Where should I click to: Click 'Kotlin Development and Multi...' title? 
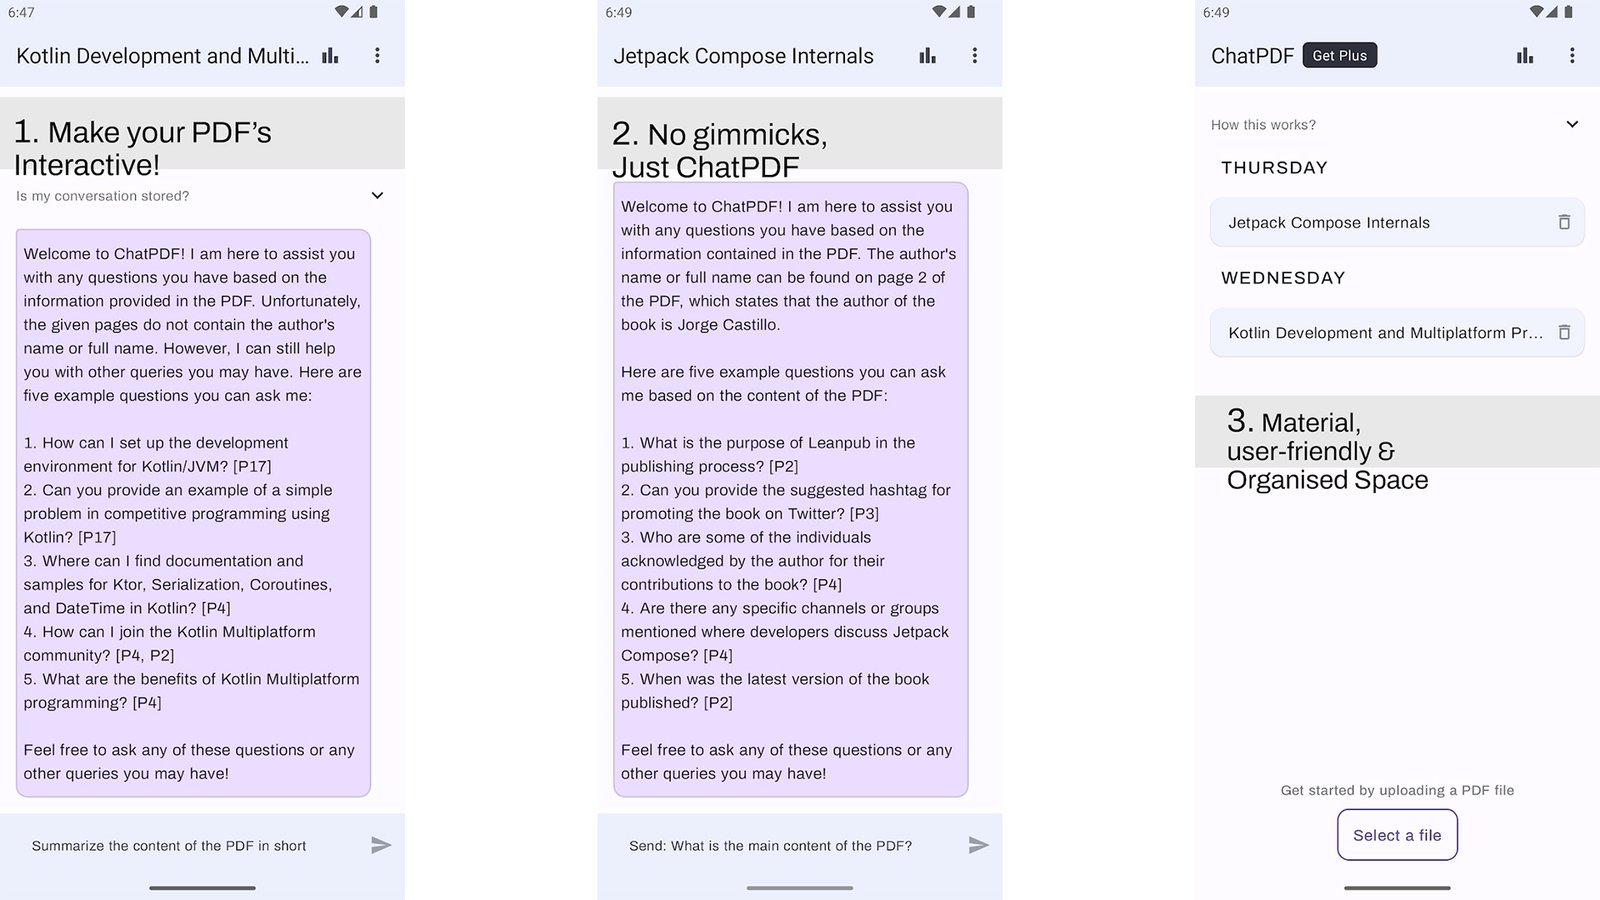162,56
